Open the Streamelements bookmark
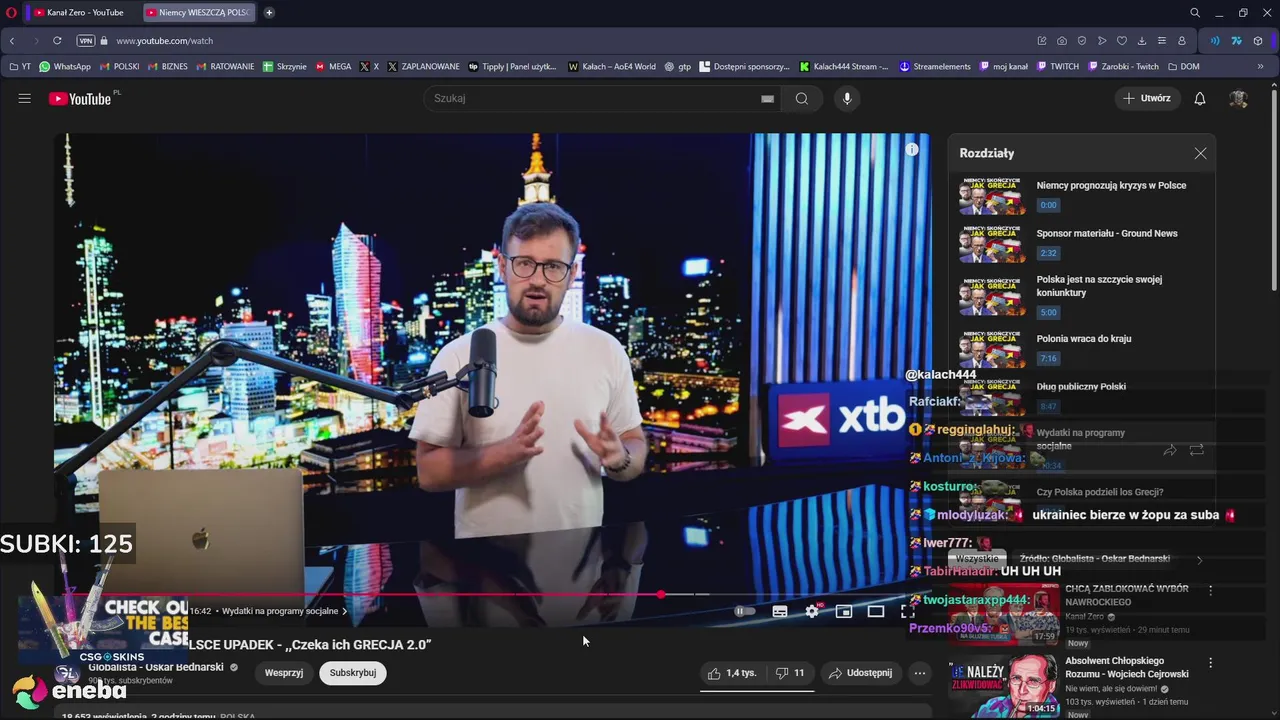This screenshot has height=720, width=1280. [935, 67]
